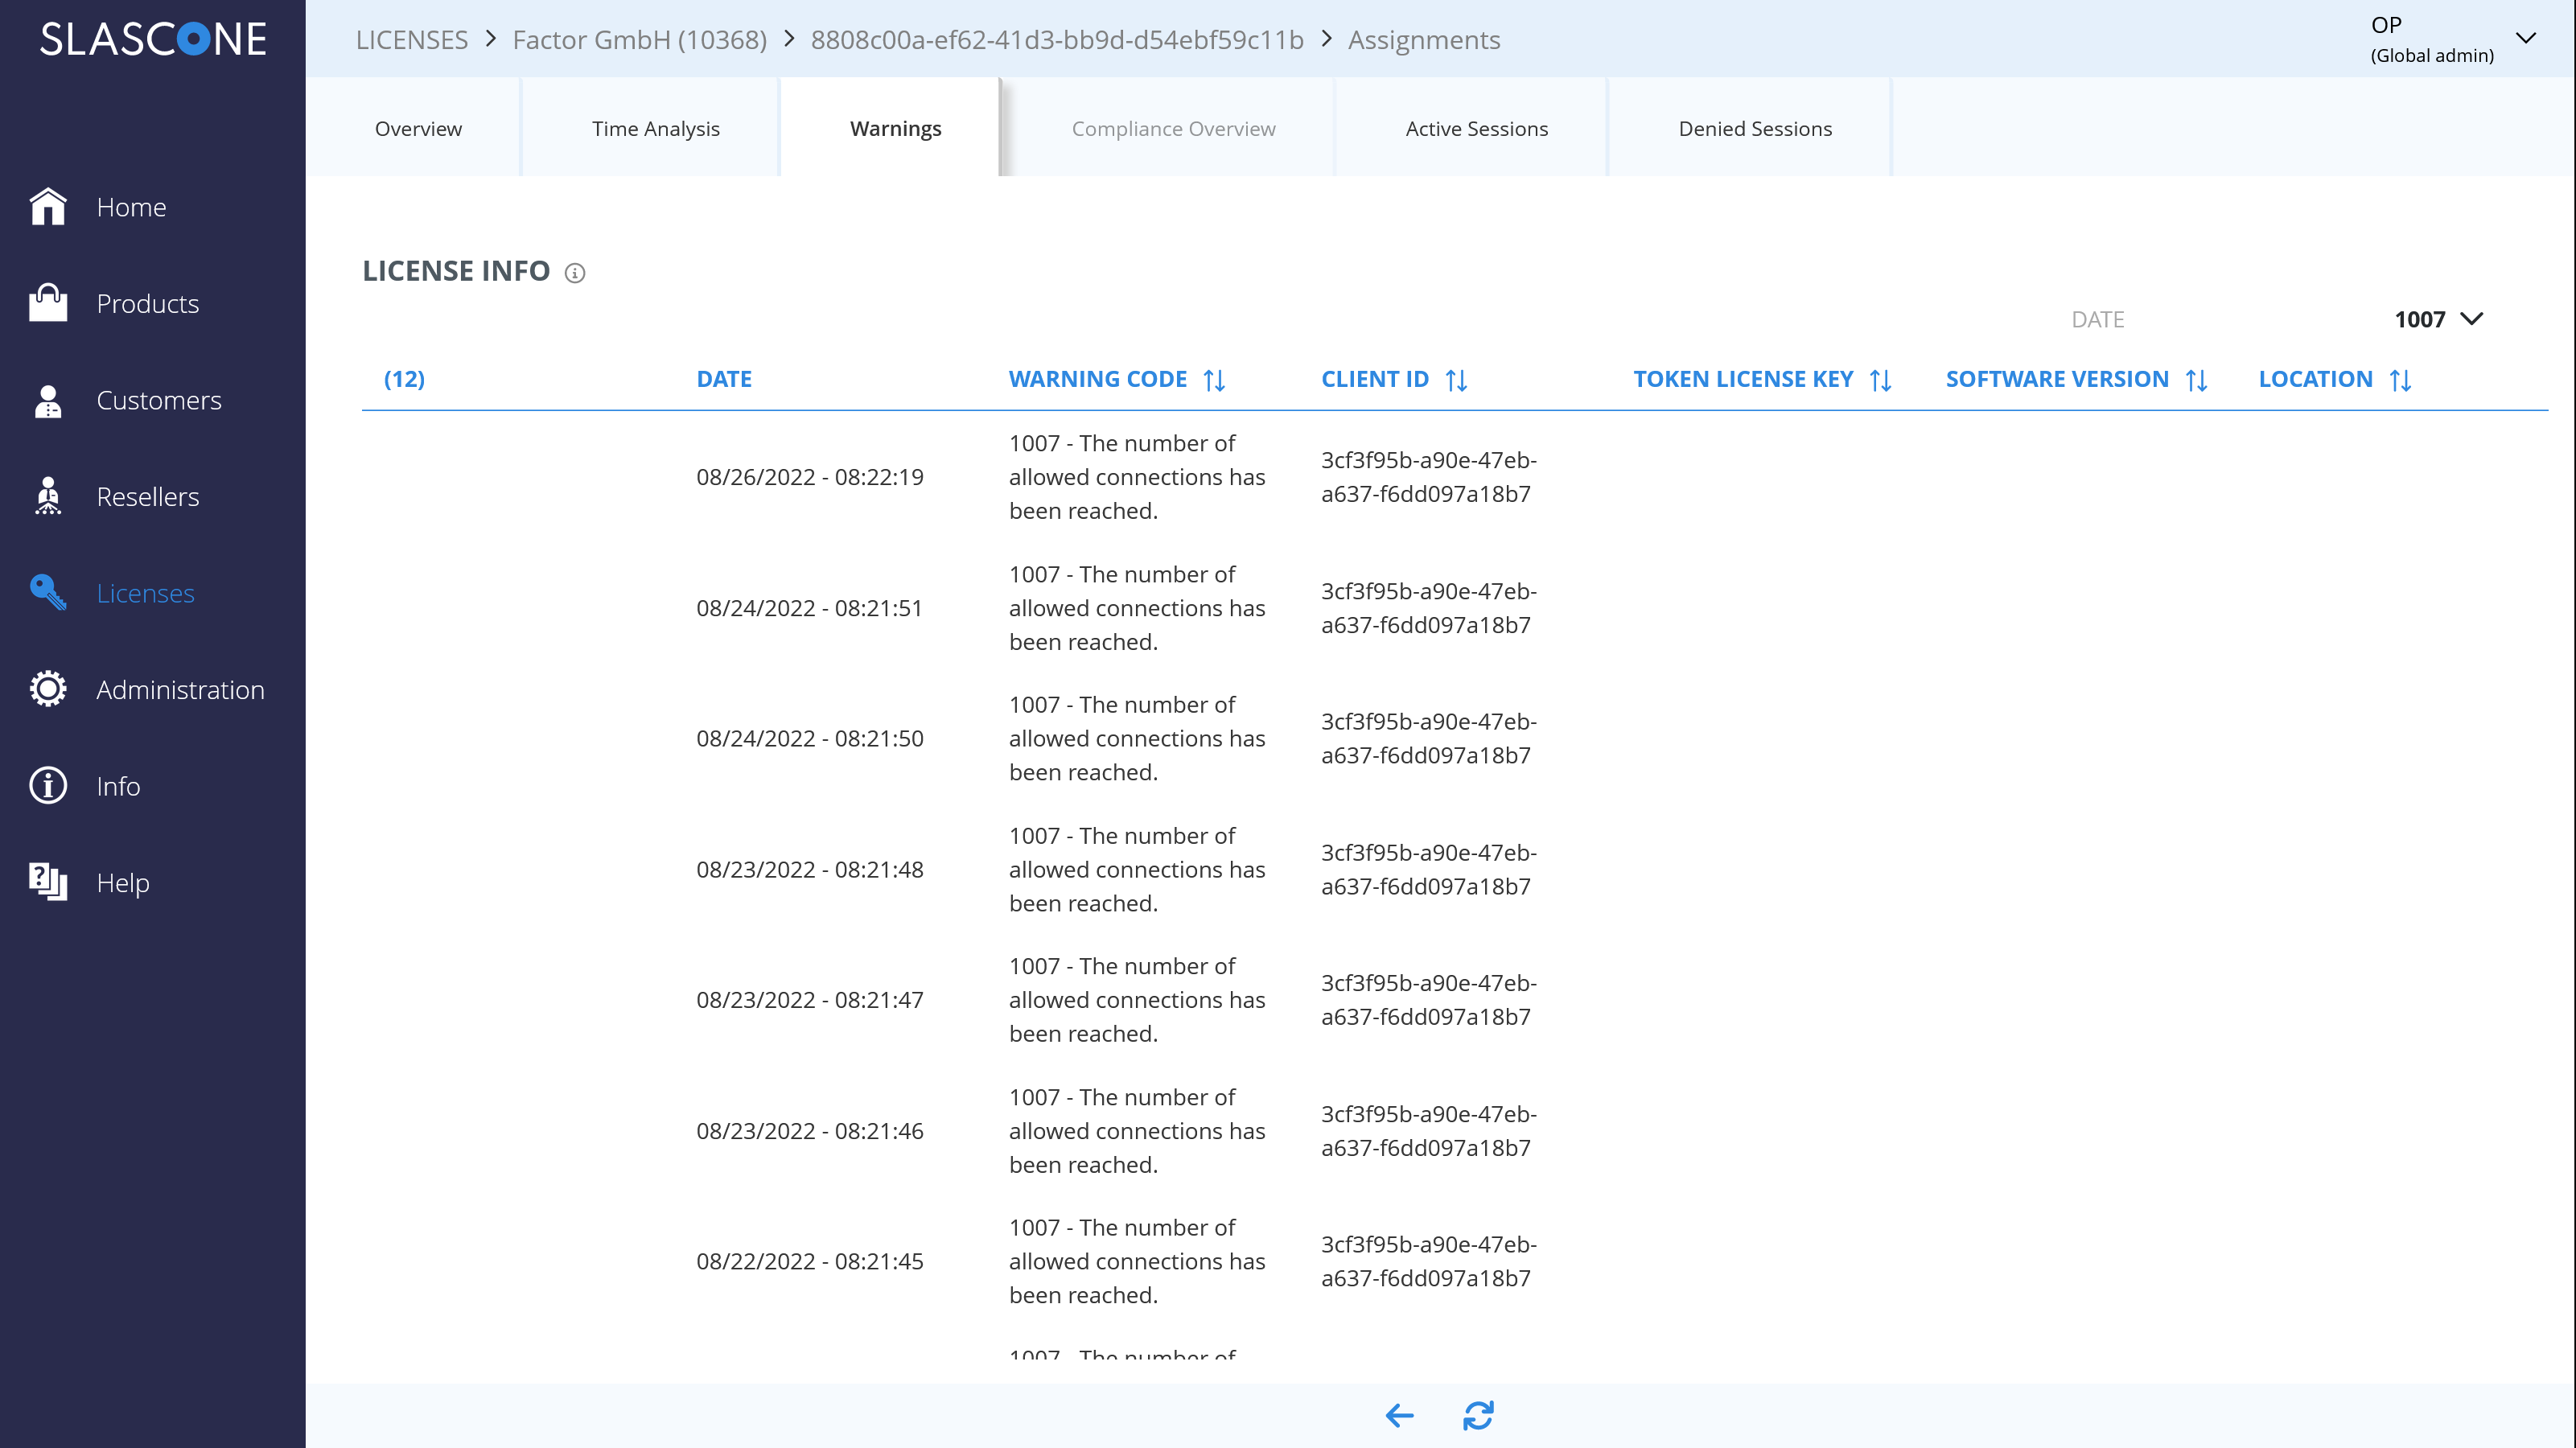The width and height of the screenshot is (2576, 1448).
Task: Click the DATE column header
Action: pos(723,379)
